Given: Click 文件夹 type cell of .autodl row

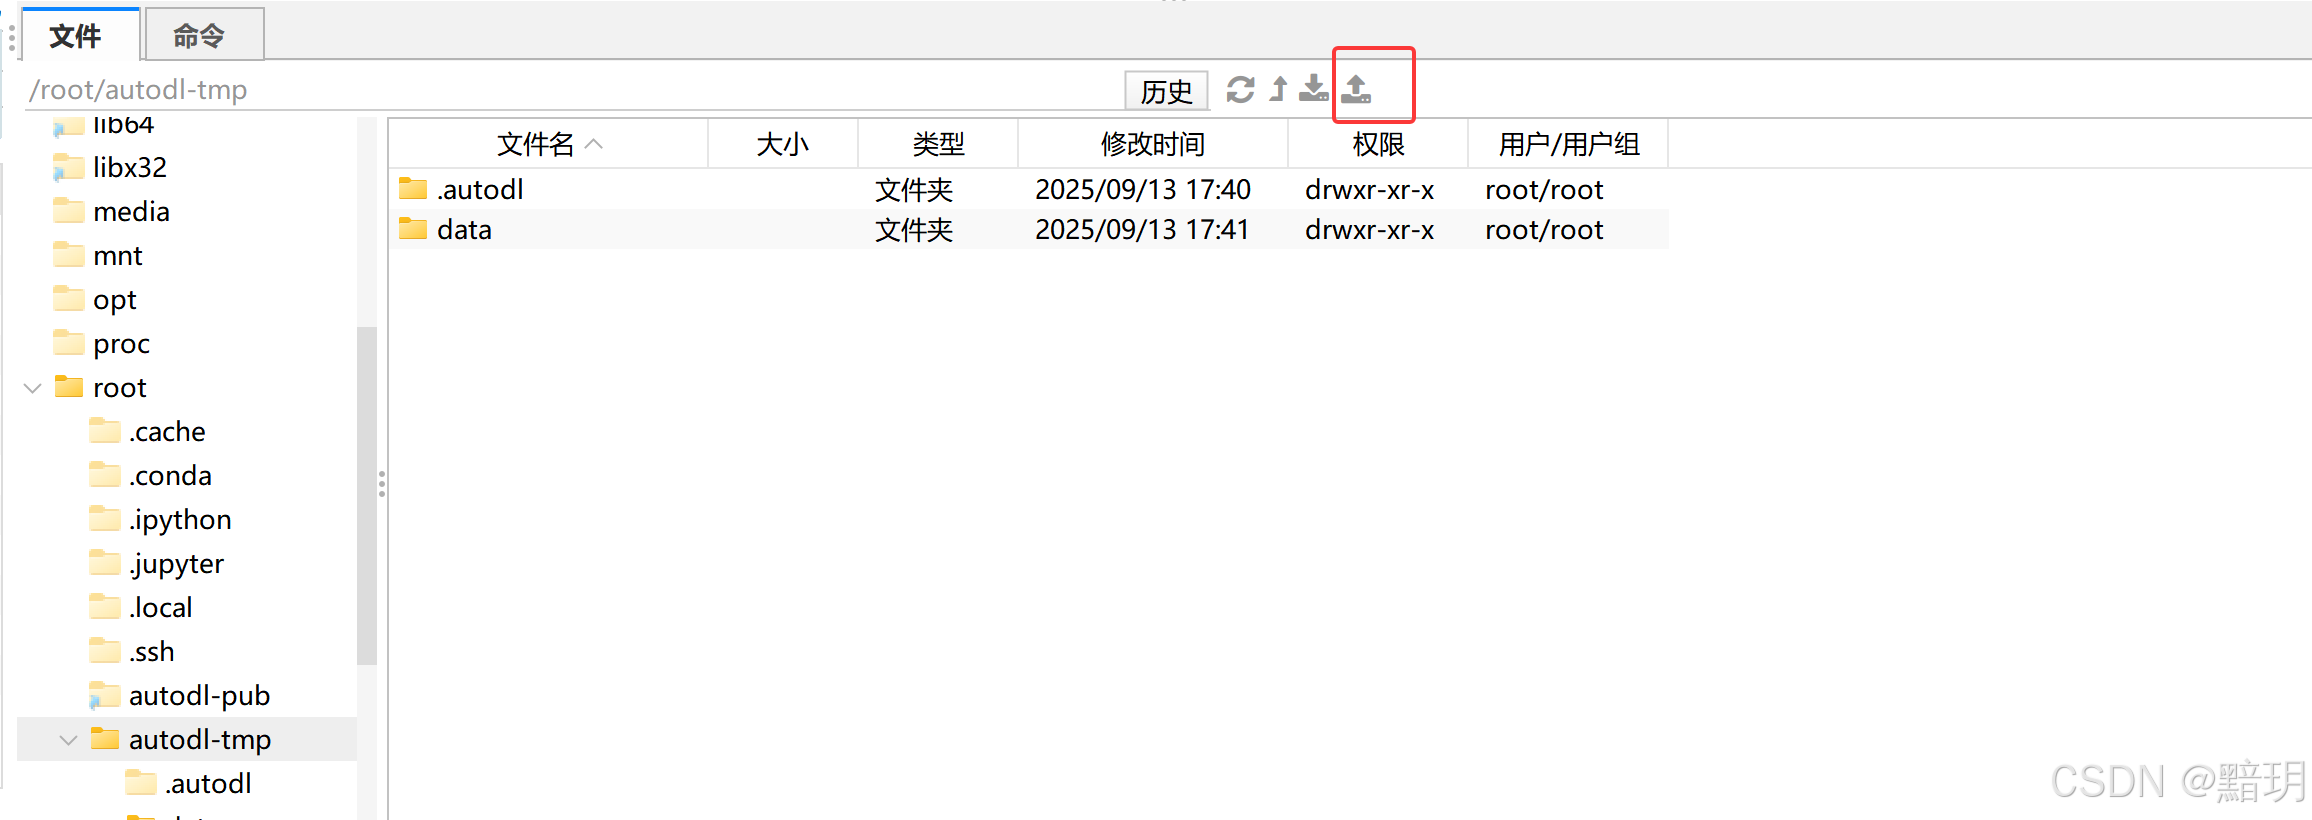Looking at the screenshot, I should [x=914, y=189].
